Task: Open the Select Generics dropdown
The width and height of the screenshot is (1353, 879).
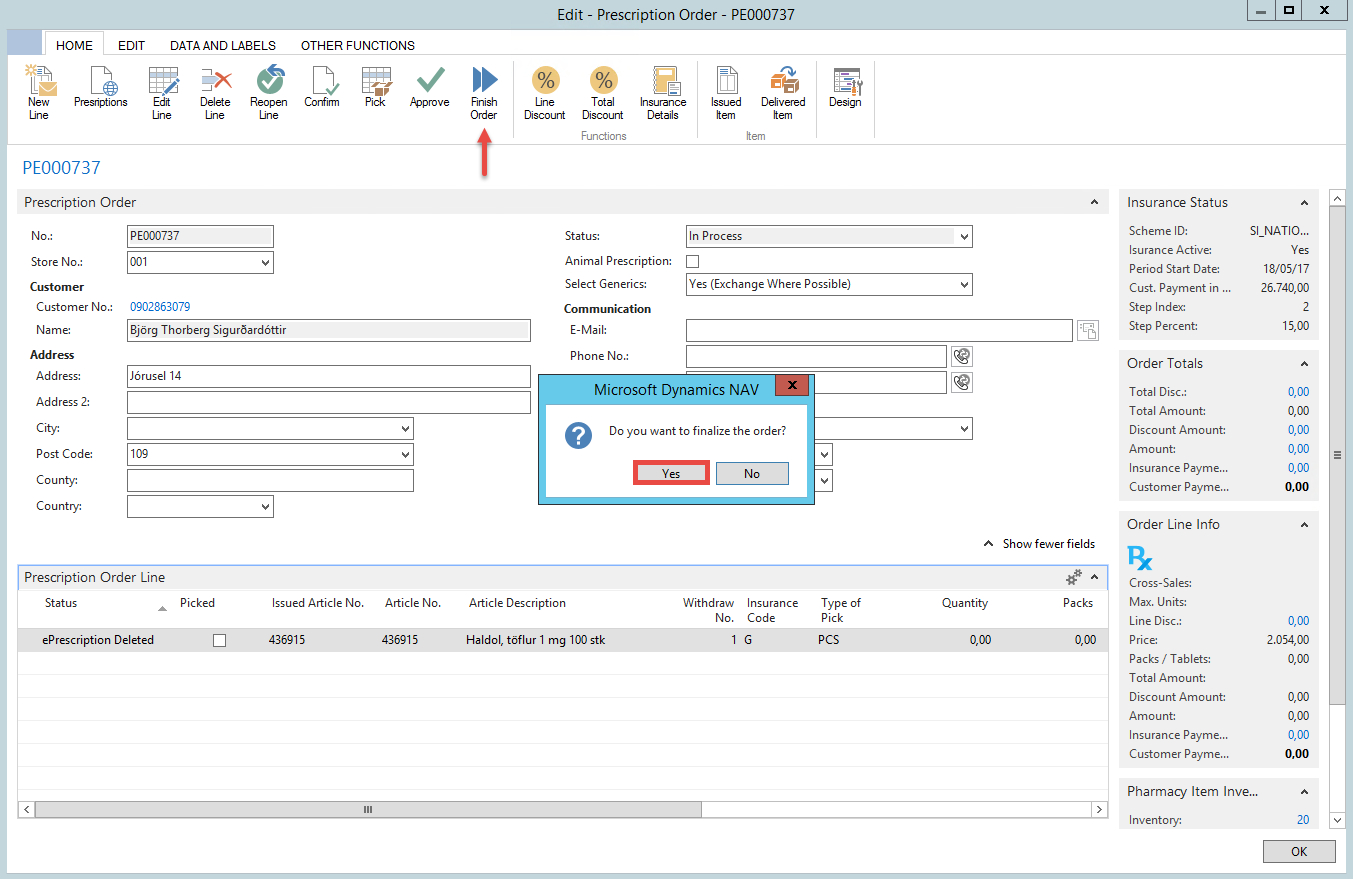Action: click(964, 285)
